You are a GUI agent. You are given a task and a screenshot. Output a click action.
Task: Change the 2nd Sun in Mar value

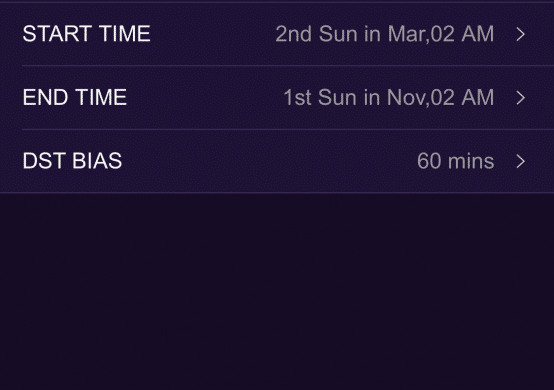click(384, 34)
